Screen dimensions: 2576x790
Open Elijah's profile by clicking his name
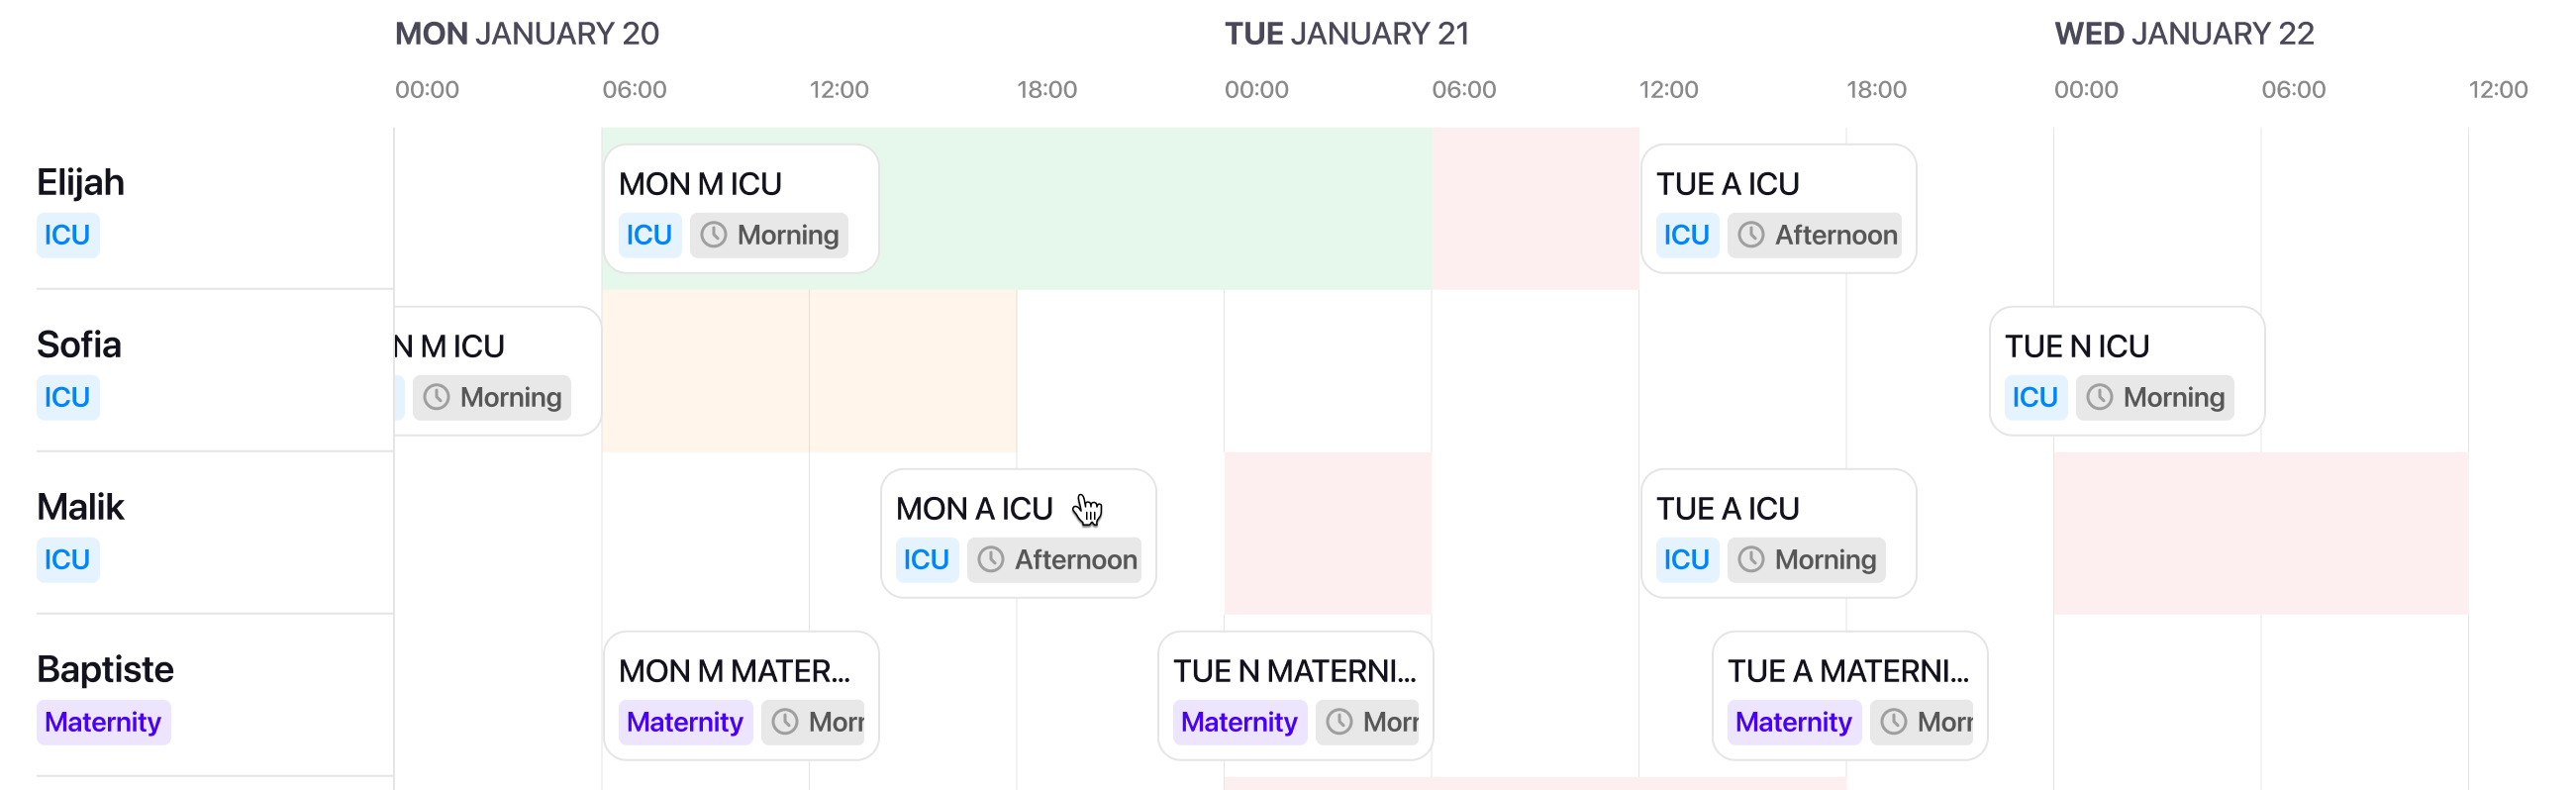tap(80, 182)
